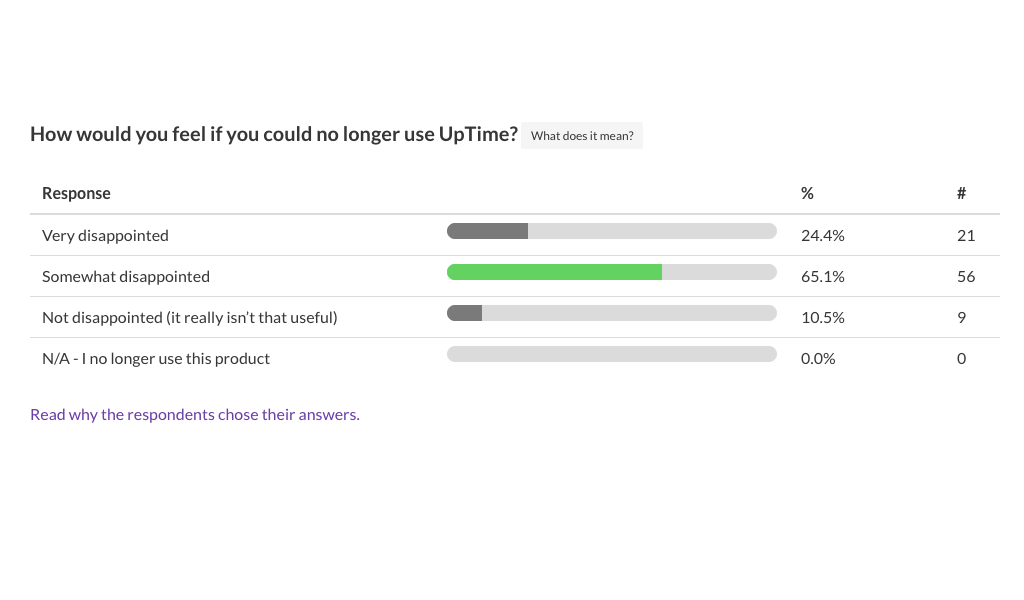The image size is (1024, 600).
Task: Click the response count of 21
Action: (966, 236)
